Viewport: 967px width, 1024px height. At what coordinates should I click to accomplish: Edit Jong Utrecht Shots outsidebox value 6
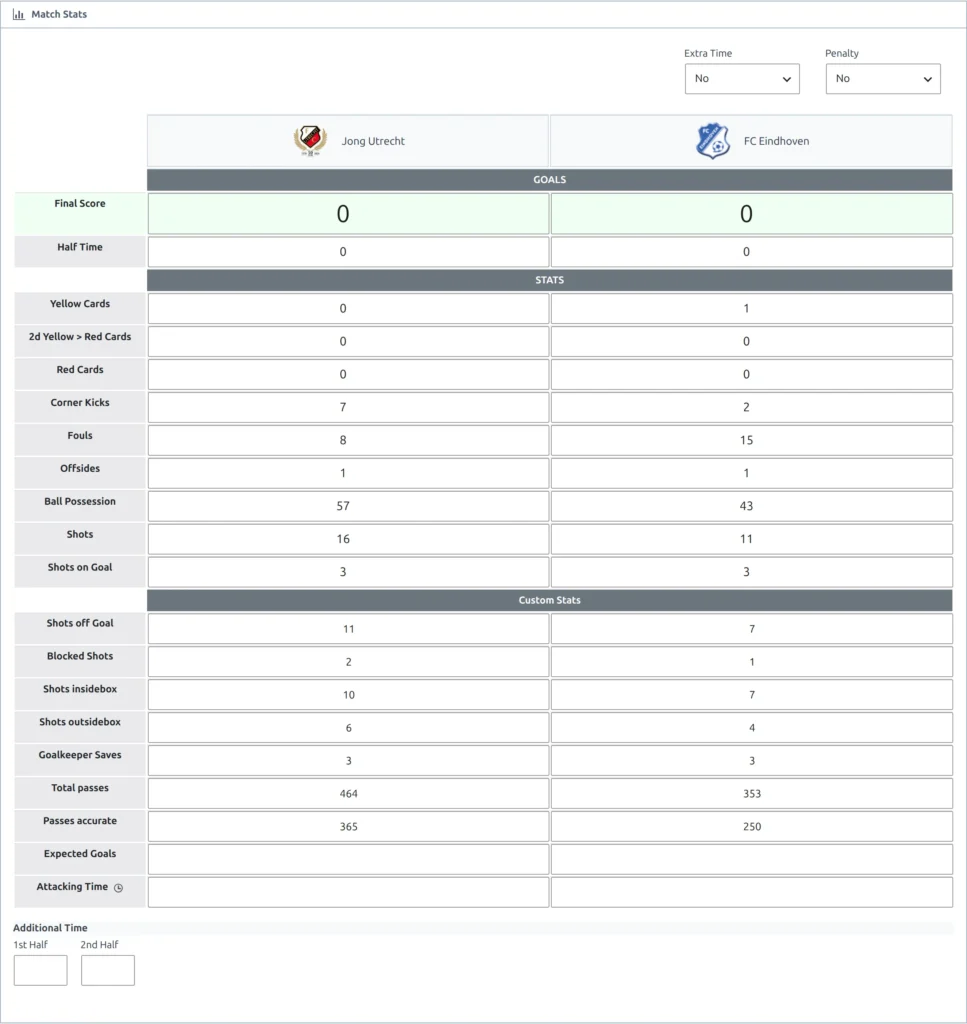[348, 728]
